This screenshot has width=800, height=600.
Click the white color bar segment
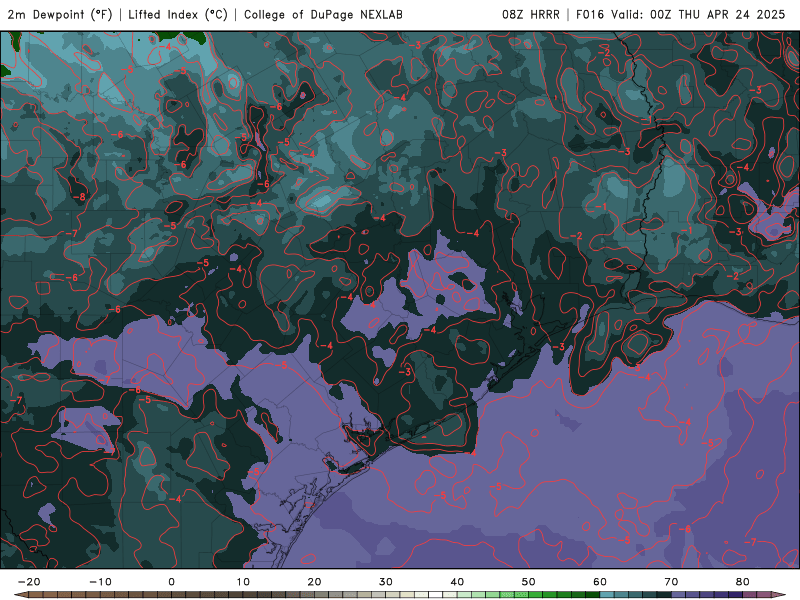point(435,594)
